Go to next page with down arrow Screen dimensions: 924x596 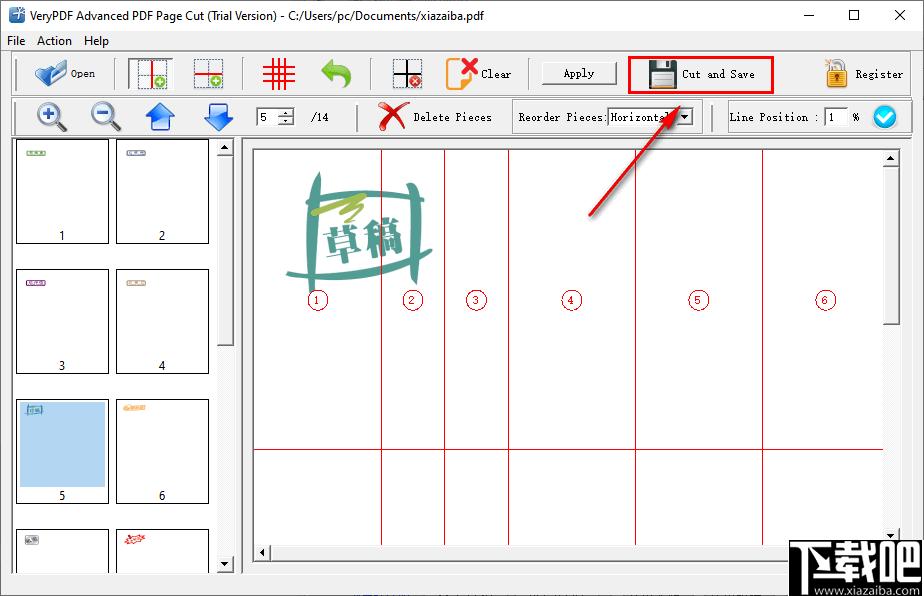[219, 117]
